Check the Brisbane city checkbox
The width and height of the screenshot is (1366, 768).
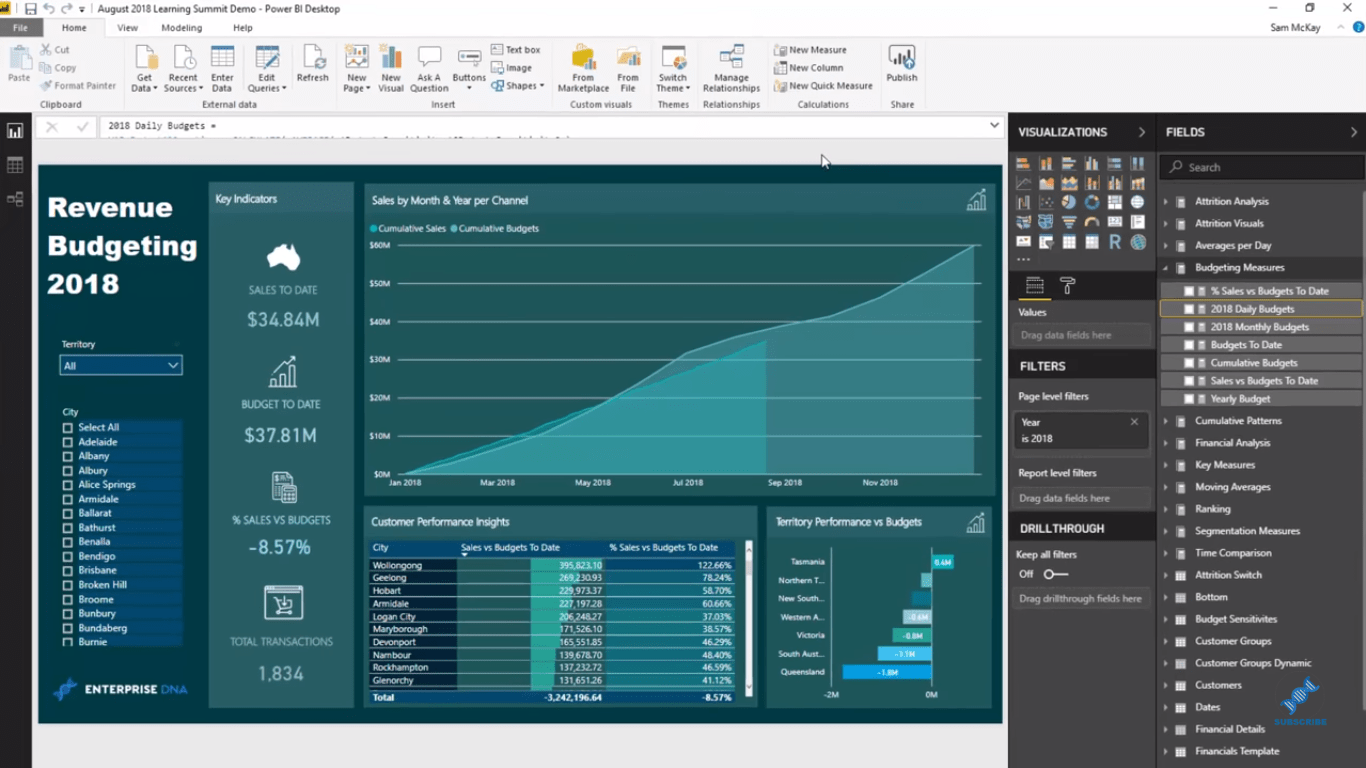[68, 571]
